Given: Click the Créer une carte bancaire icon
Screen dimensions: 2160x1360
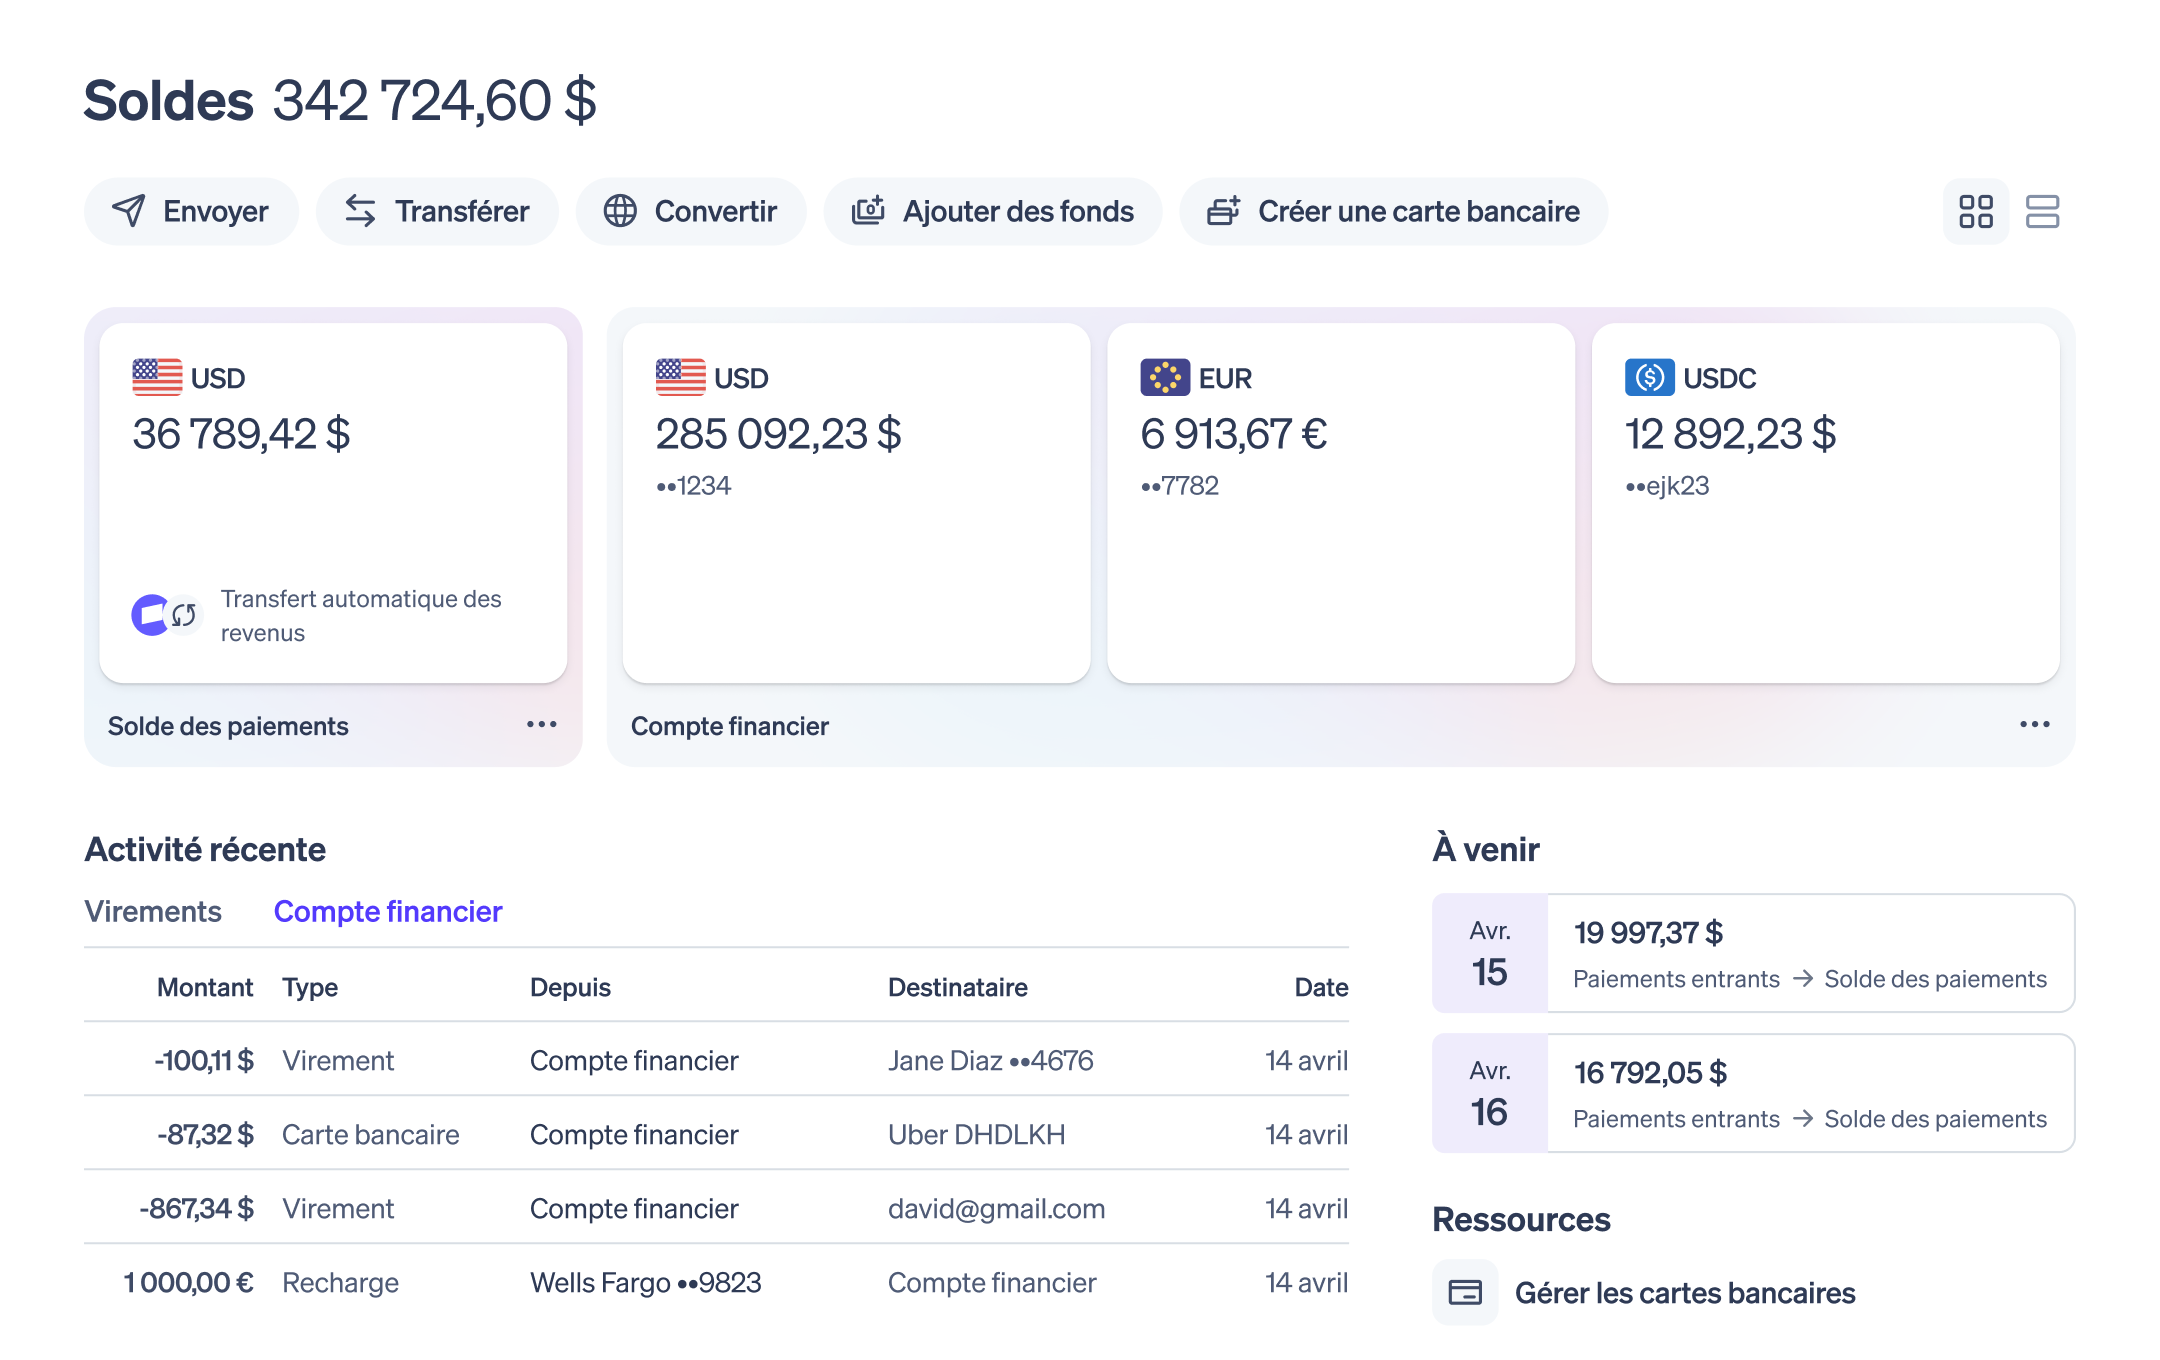Looking at the screenshot, I should pos(1223,211).
